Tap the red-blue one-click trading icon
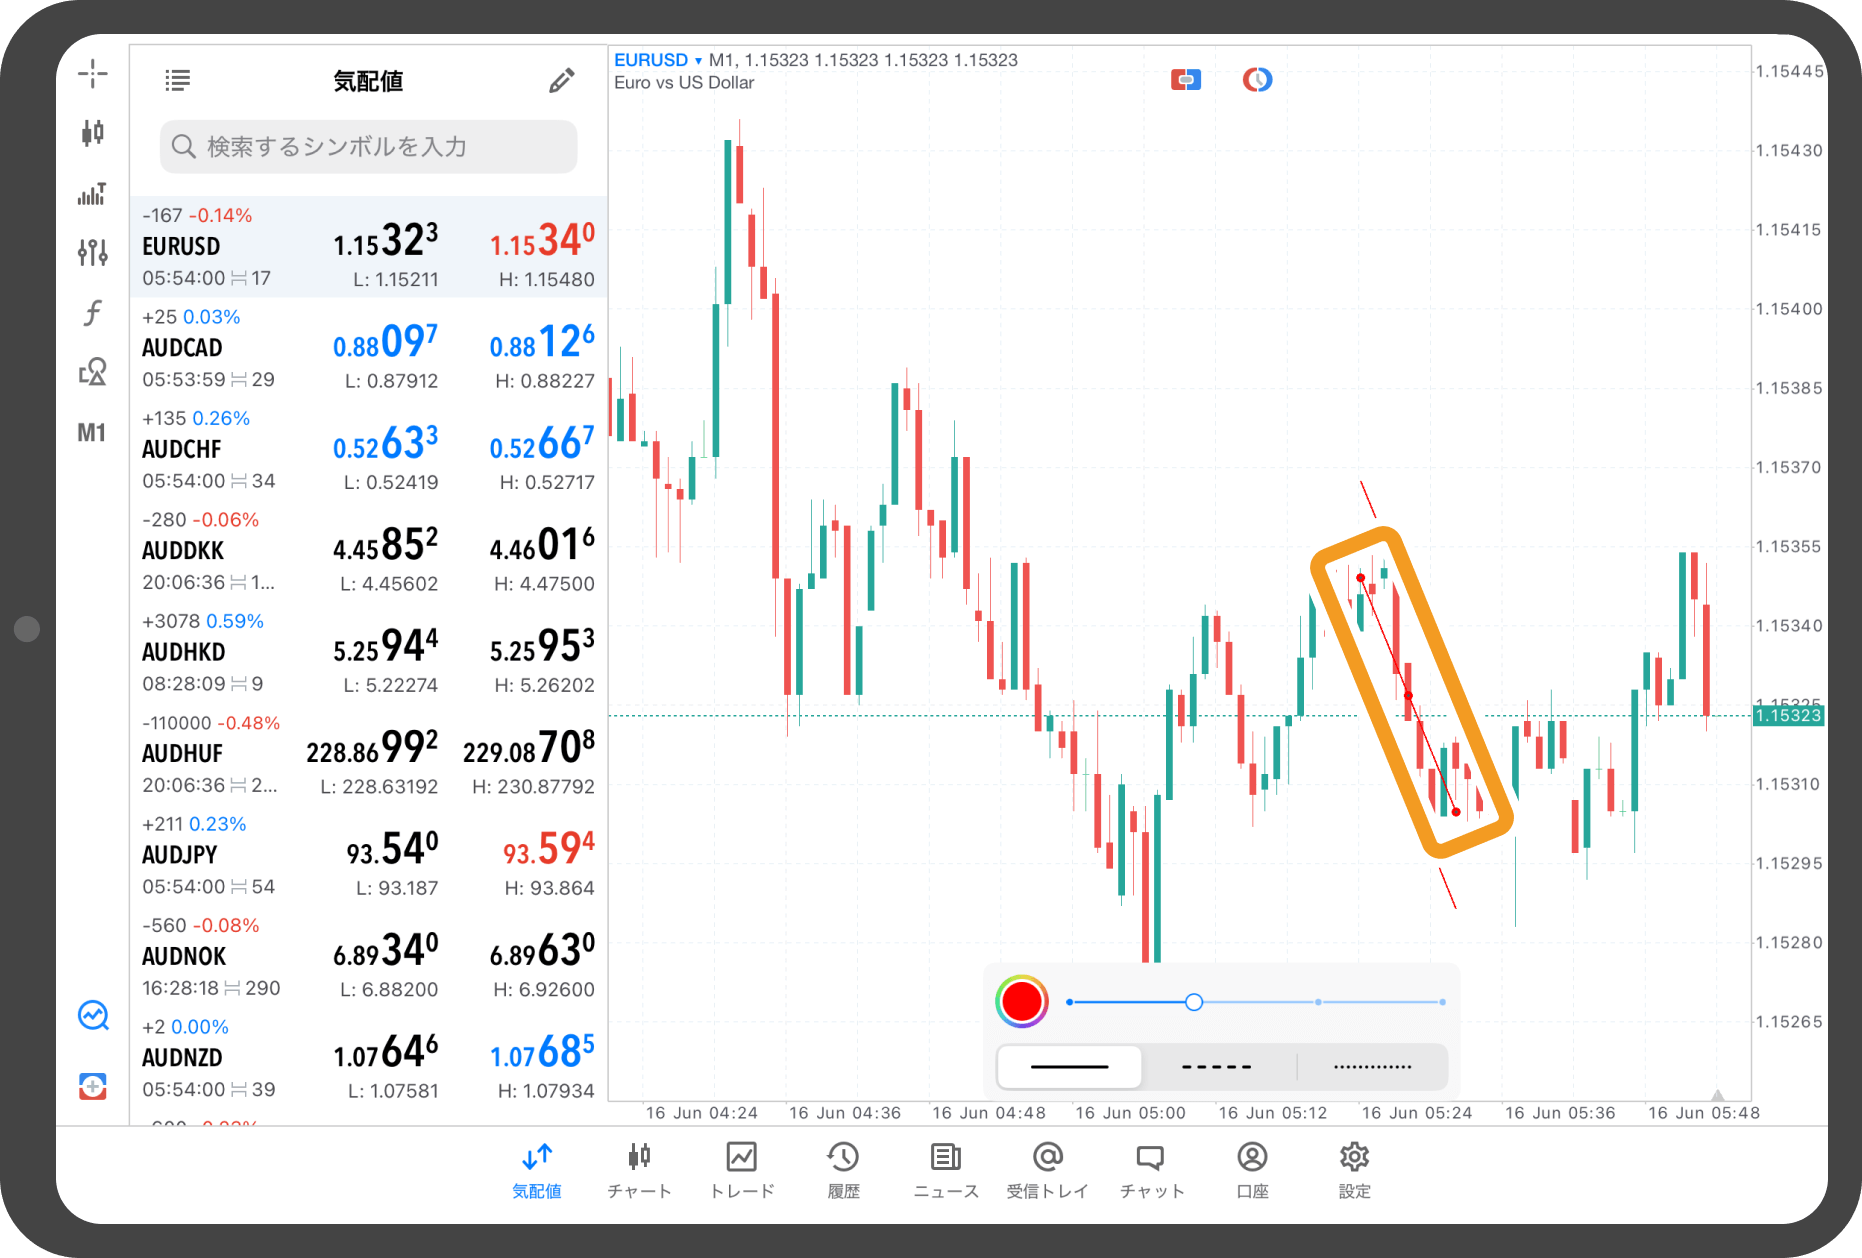The image size is (1862, 1258). point(1186,79)
